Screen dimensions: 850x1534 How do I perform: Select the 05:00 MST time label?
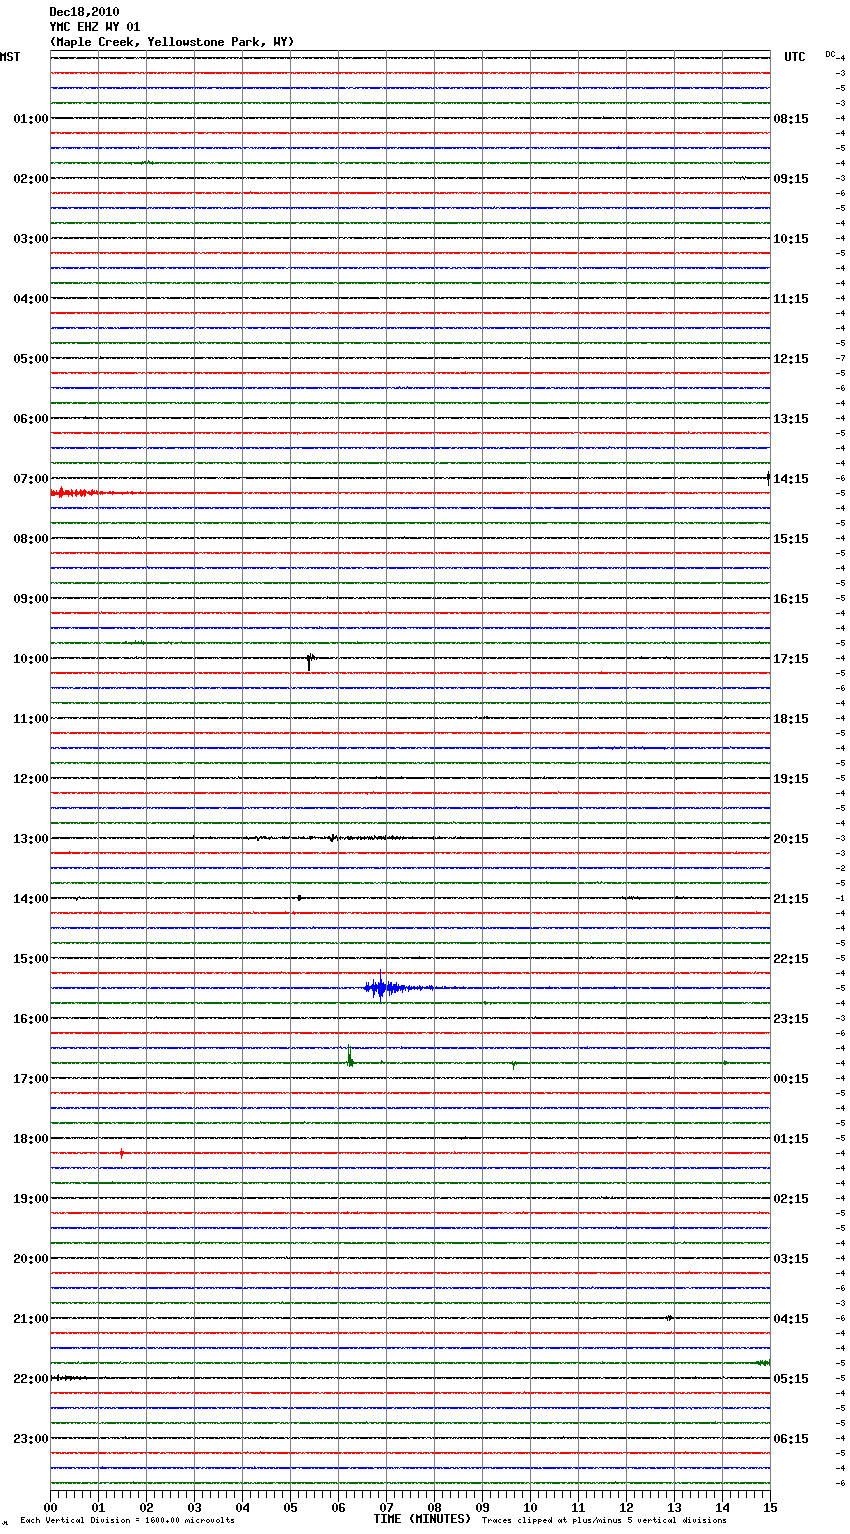pyautogui.click(x=30, y=359)
